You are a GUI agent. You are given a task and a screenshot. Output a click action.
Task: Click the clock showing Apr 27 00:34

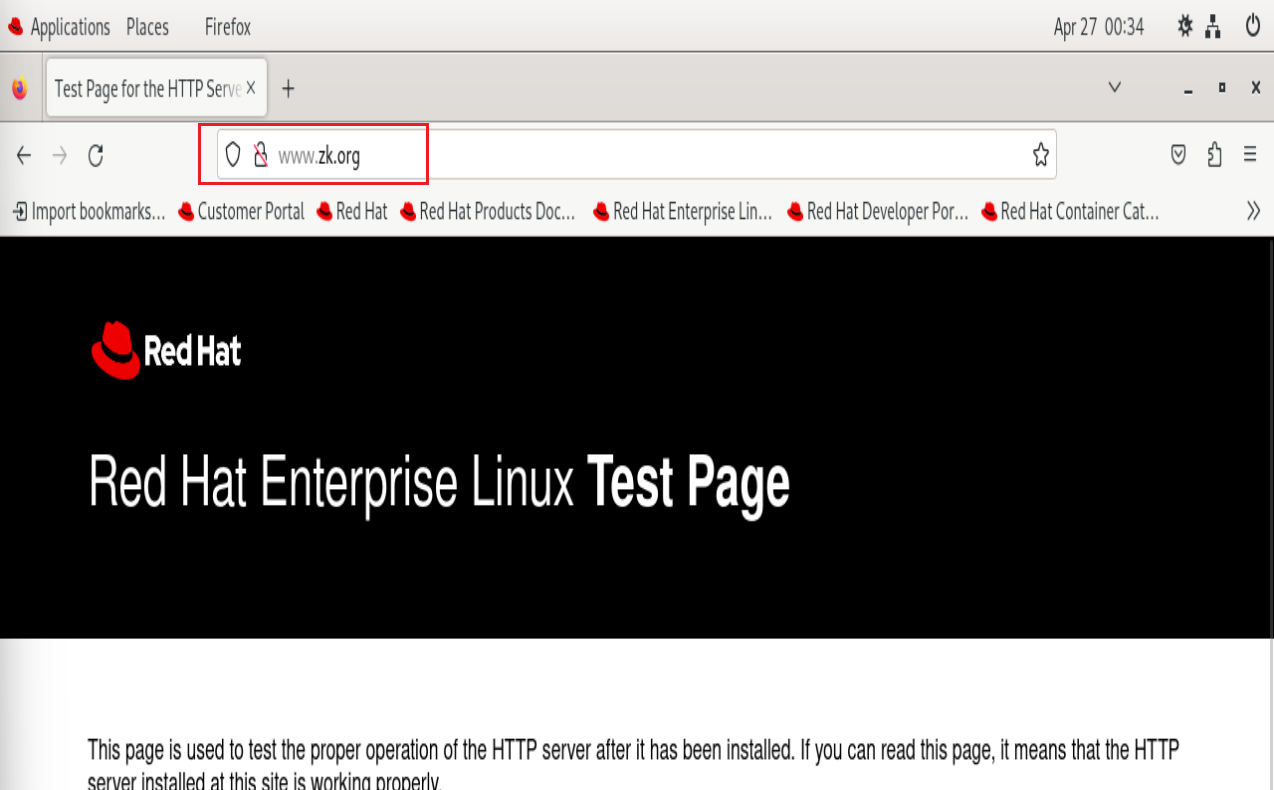click(x=1098, y=27)
